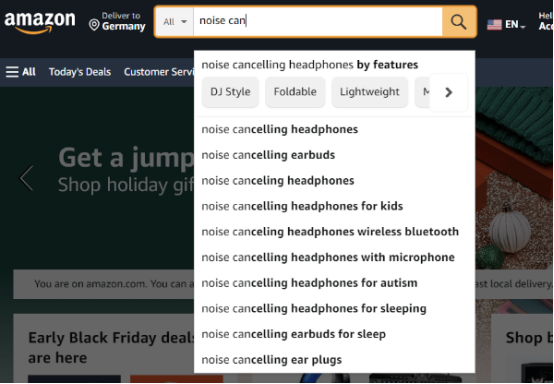554x384 pixels.
Task: Open the EN language dropdown
Action: [x=515, y=25]
